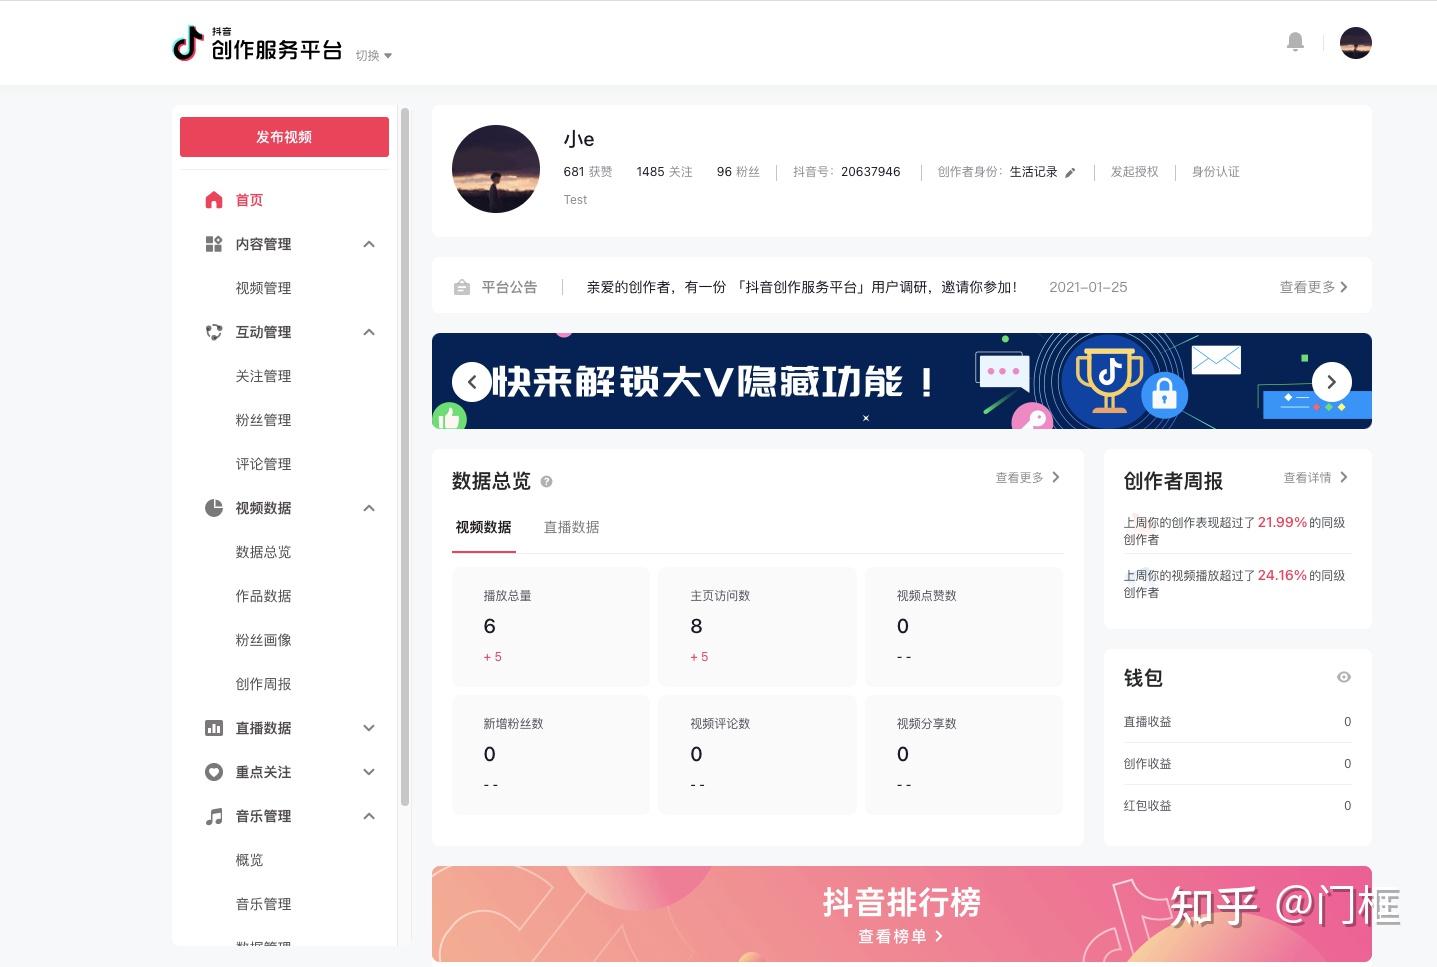Click the 主页访问数 data card
The width and height of the screenshot is (1437, 967).
(757, 627)
